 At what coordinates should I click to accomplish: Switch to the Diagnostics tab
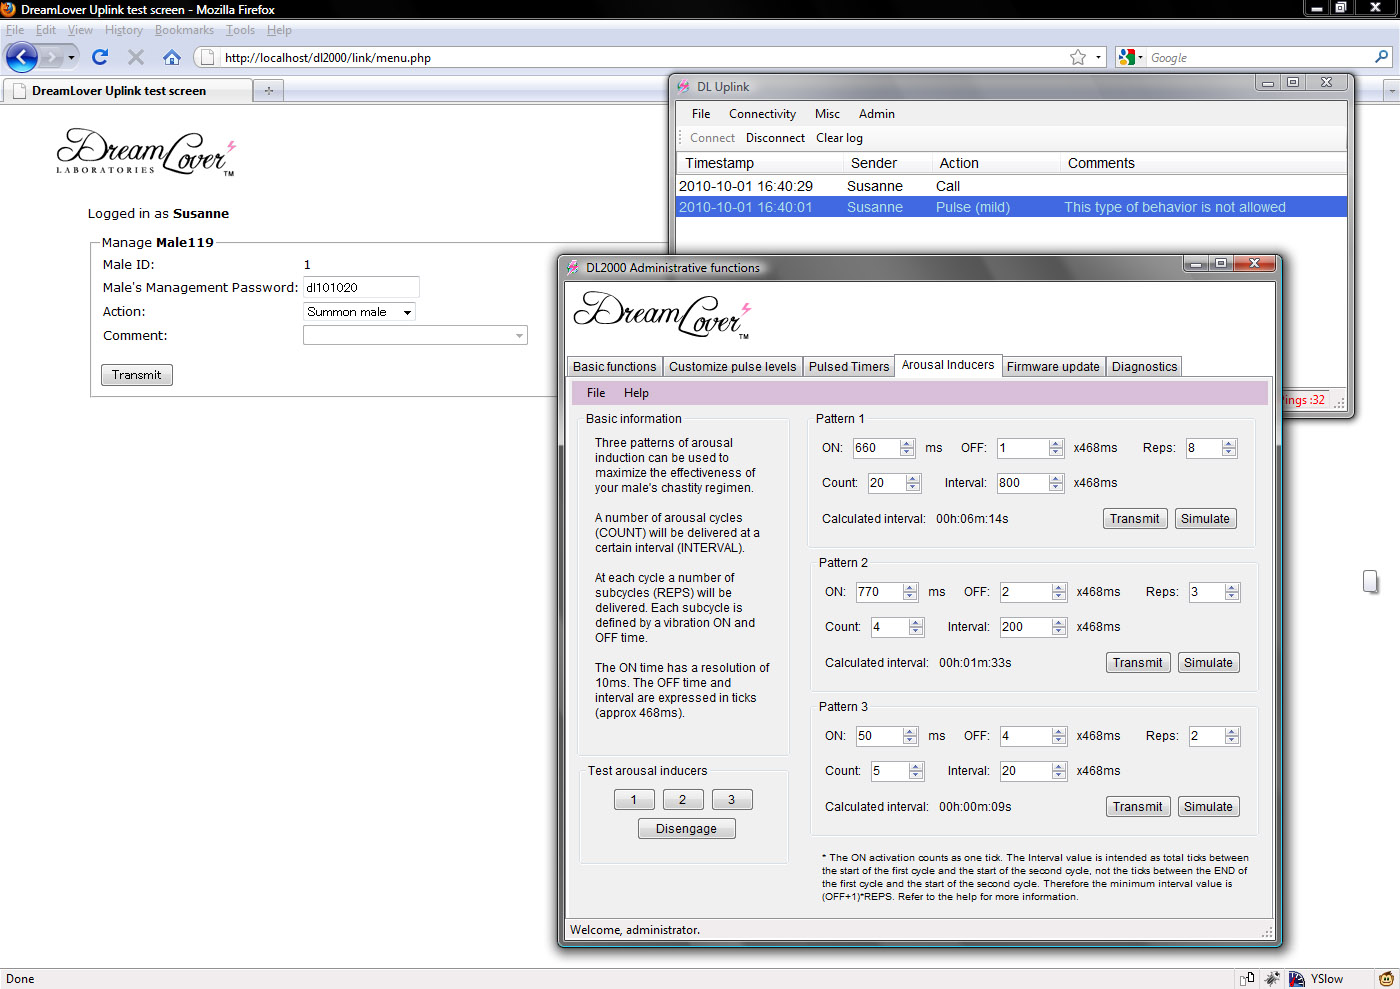click(x=1144, y=367)
